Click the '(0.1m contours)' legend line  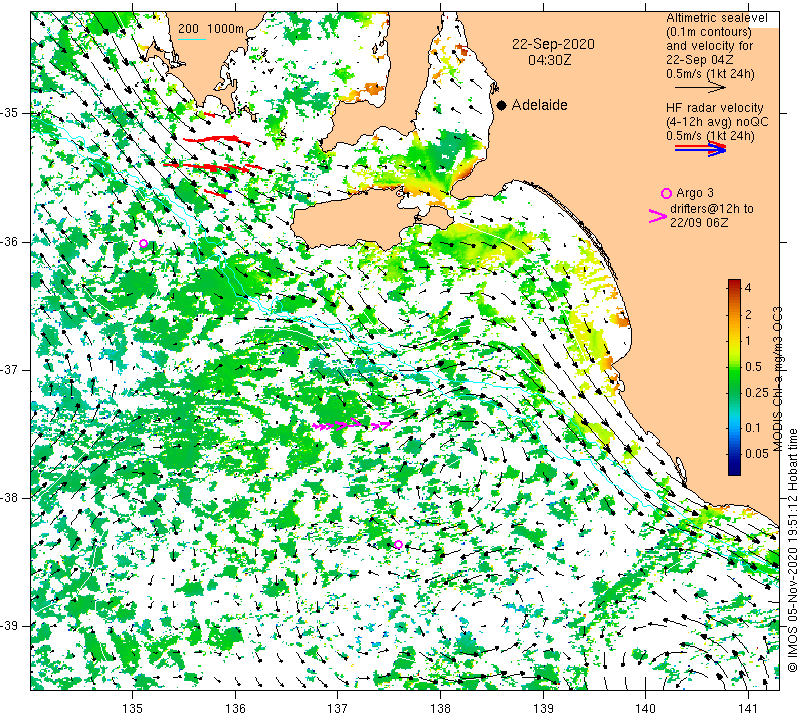click(x=709, y=32)
